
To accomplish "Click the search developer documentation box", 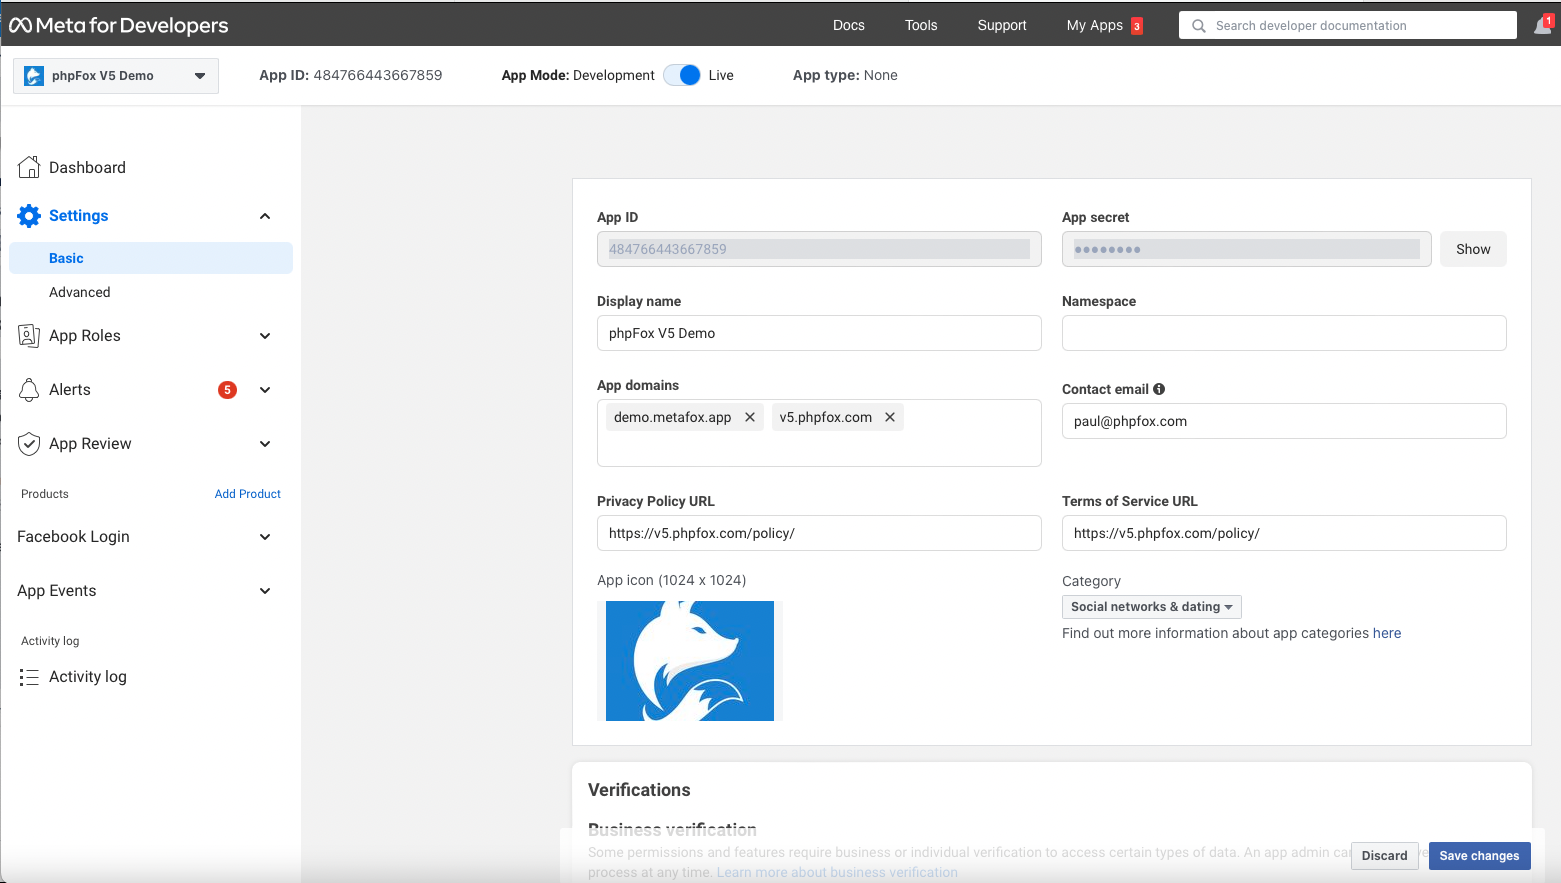I will 1348,26.
